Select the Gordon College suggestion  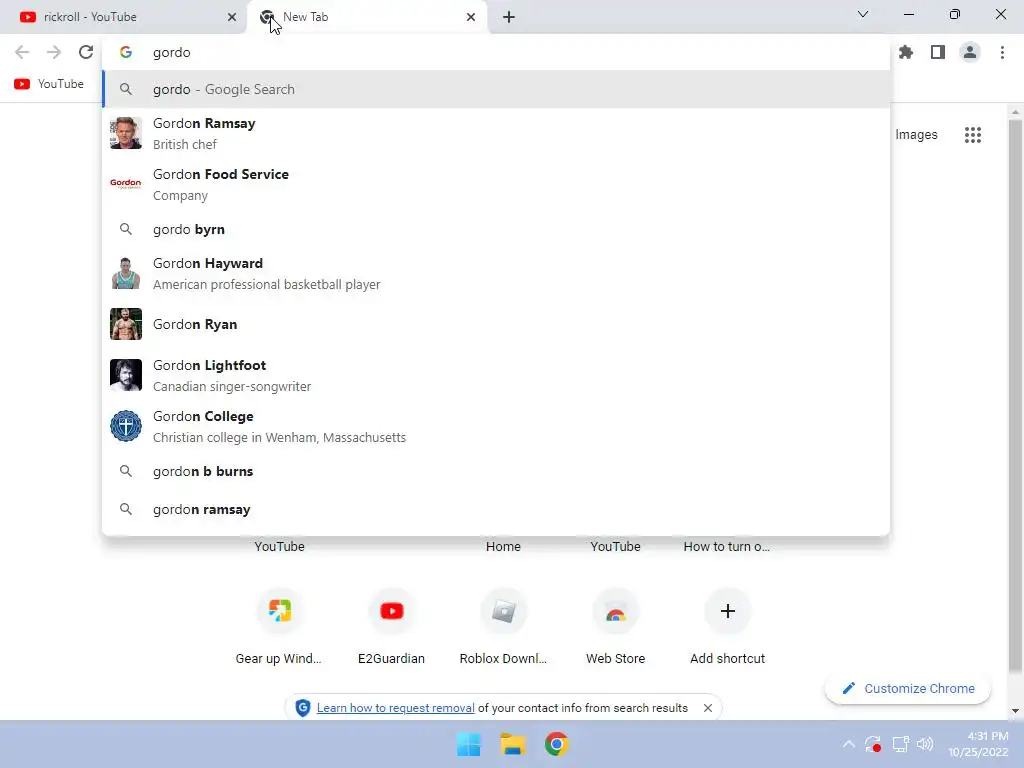[496, 426]
